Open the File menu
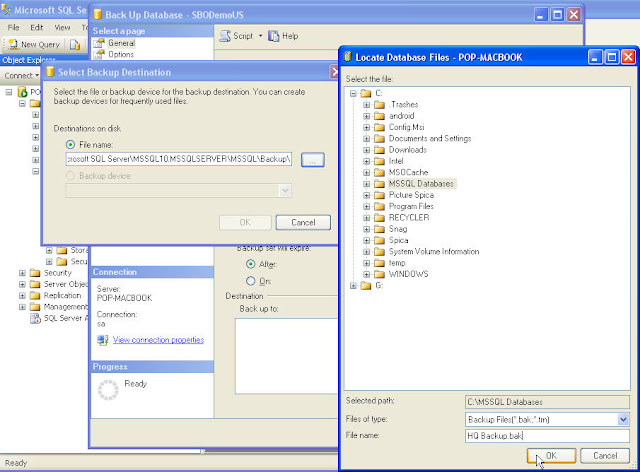The height and width of the screenshot is (472, 640). (x=13, y=27)
